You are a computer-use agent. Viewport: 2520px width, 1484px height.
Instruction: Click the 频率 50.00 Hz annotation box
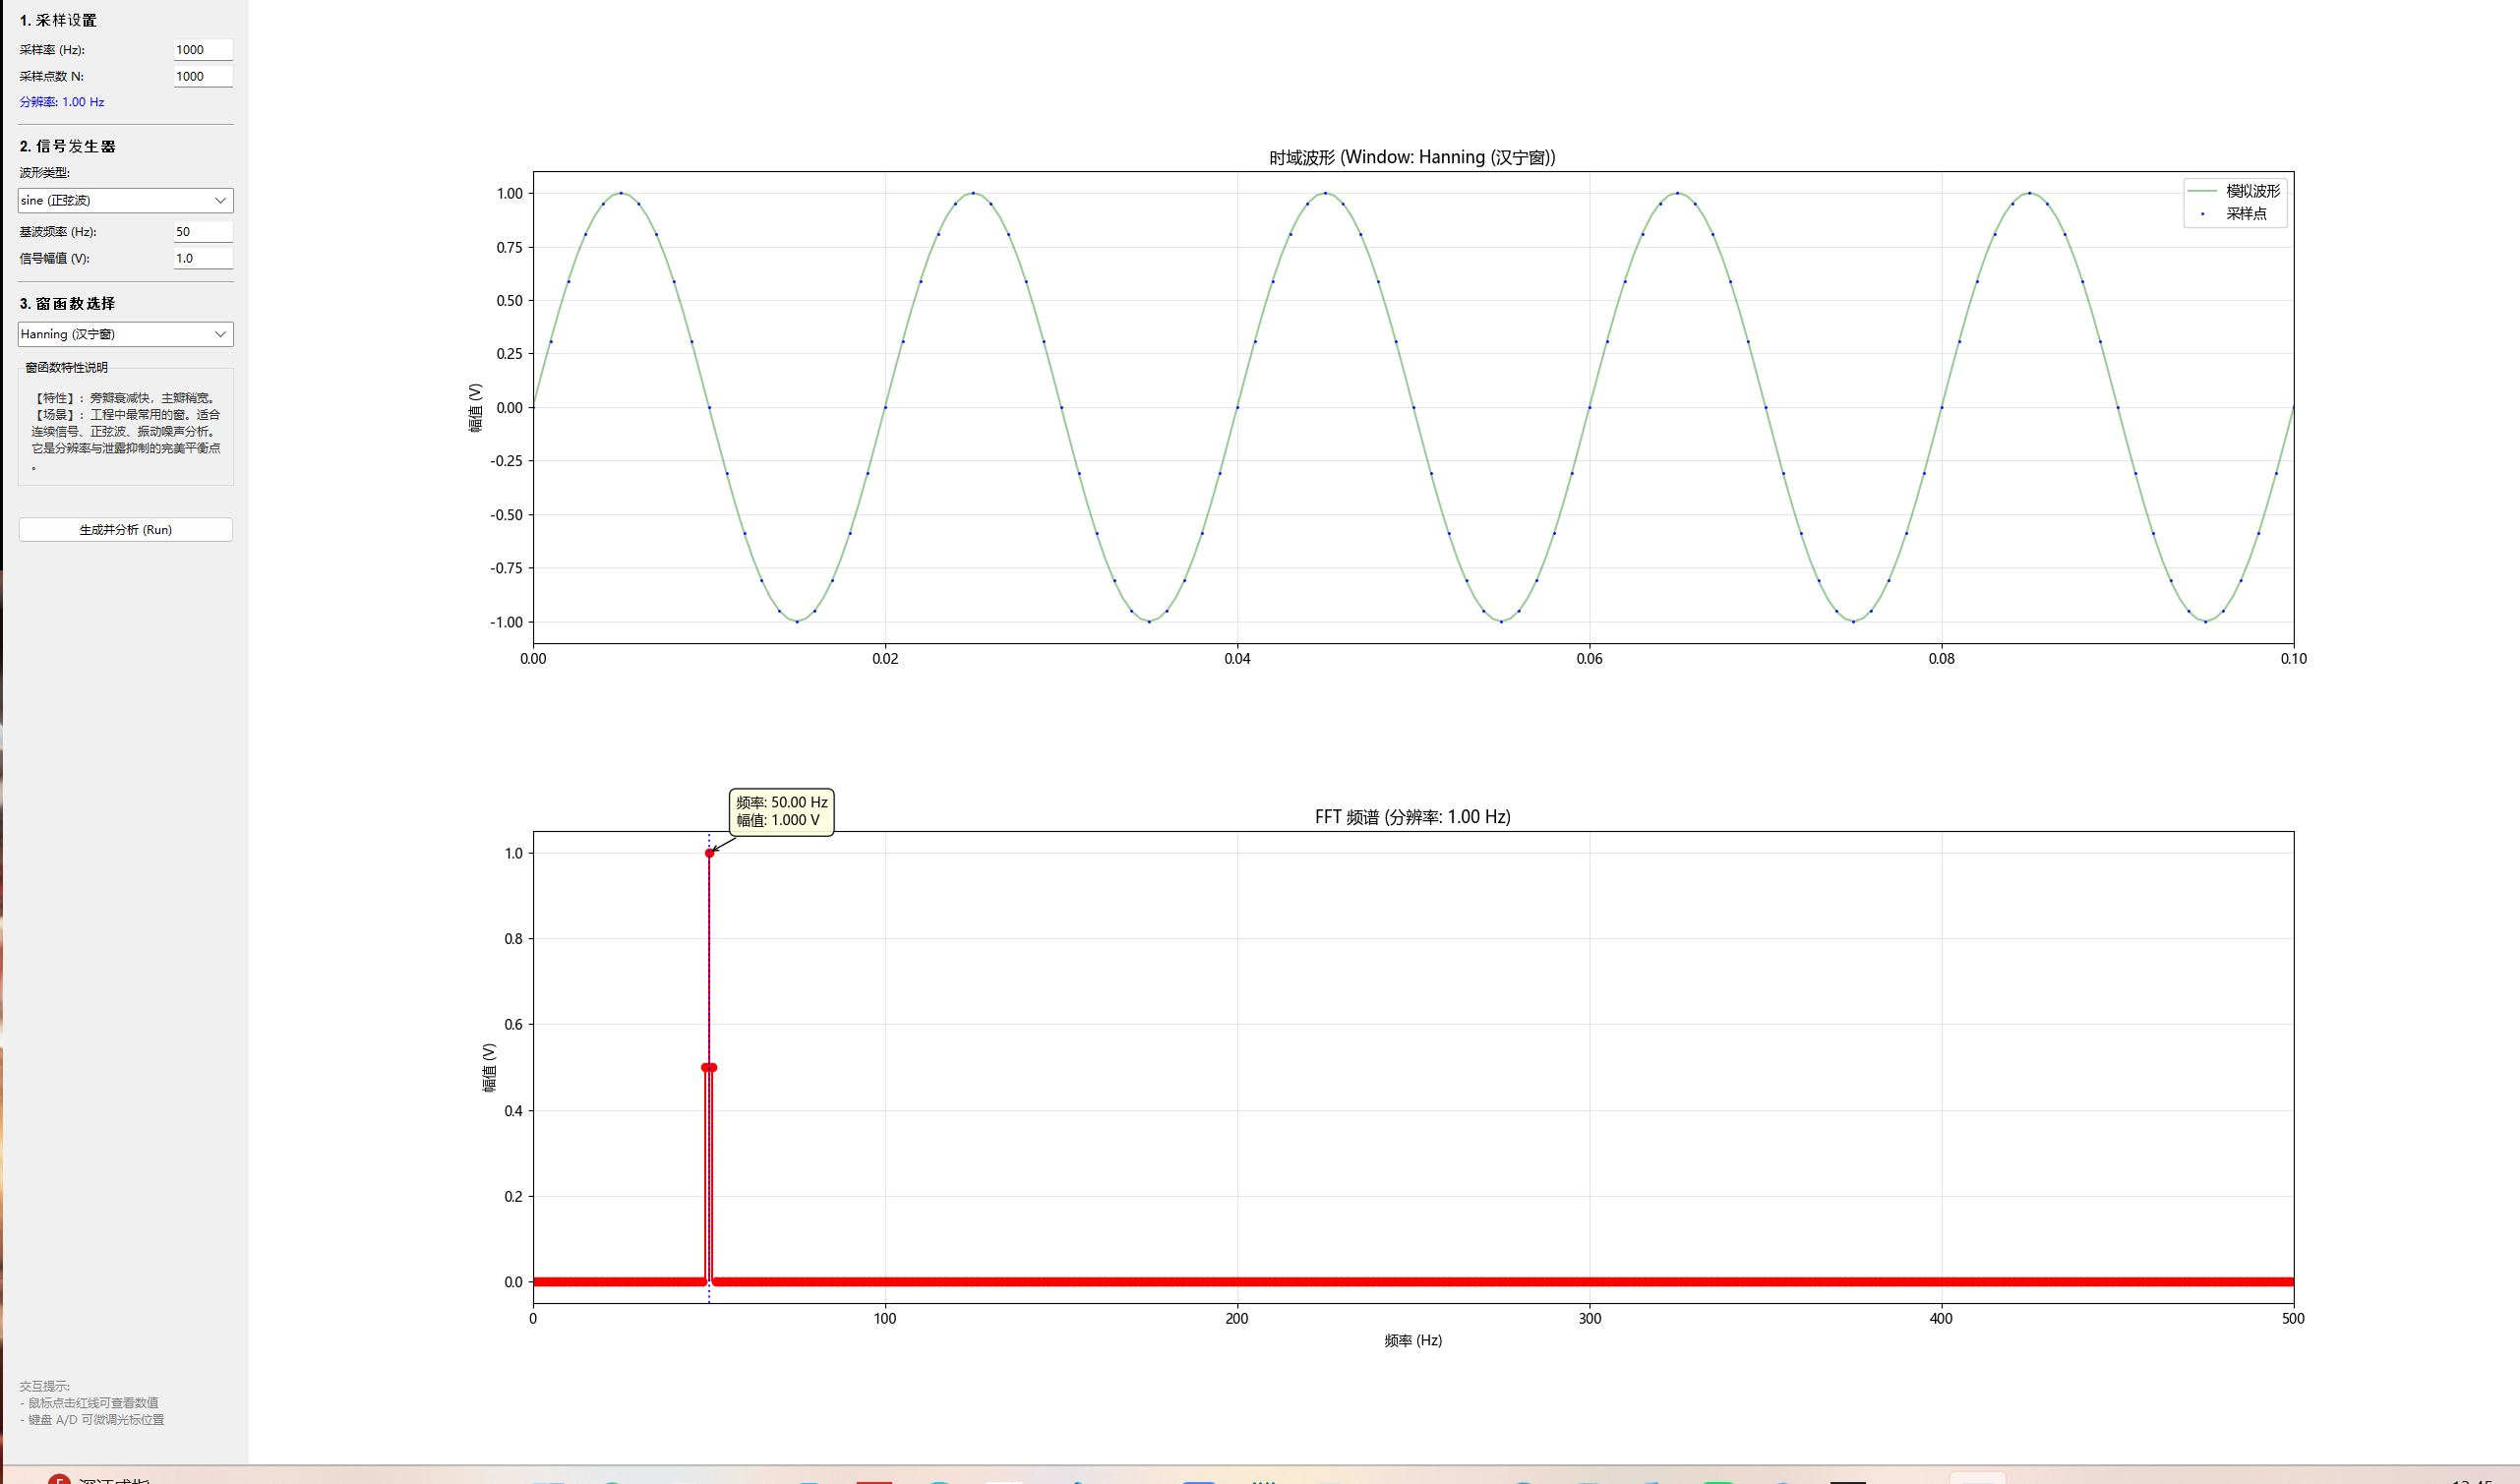[781, 811]
